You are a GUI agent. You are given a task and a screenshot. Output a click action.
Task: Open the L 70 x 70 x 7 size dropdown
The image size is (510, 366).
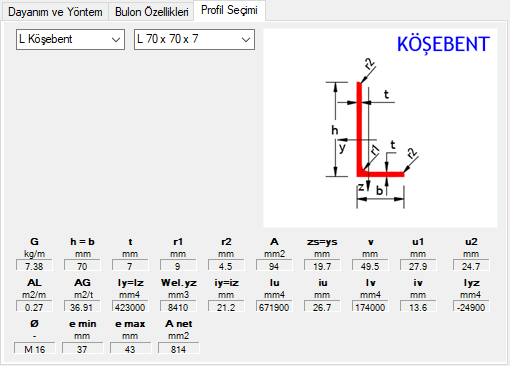[194, 39]
